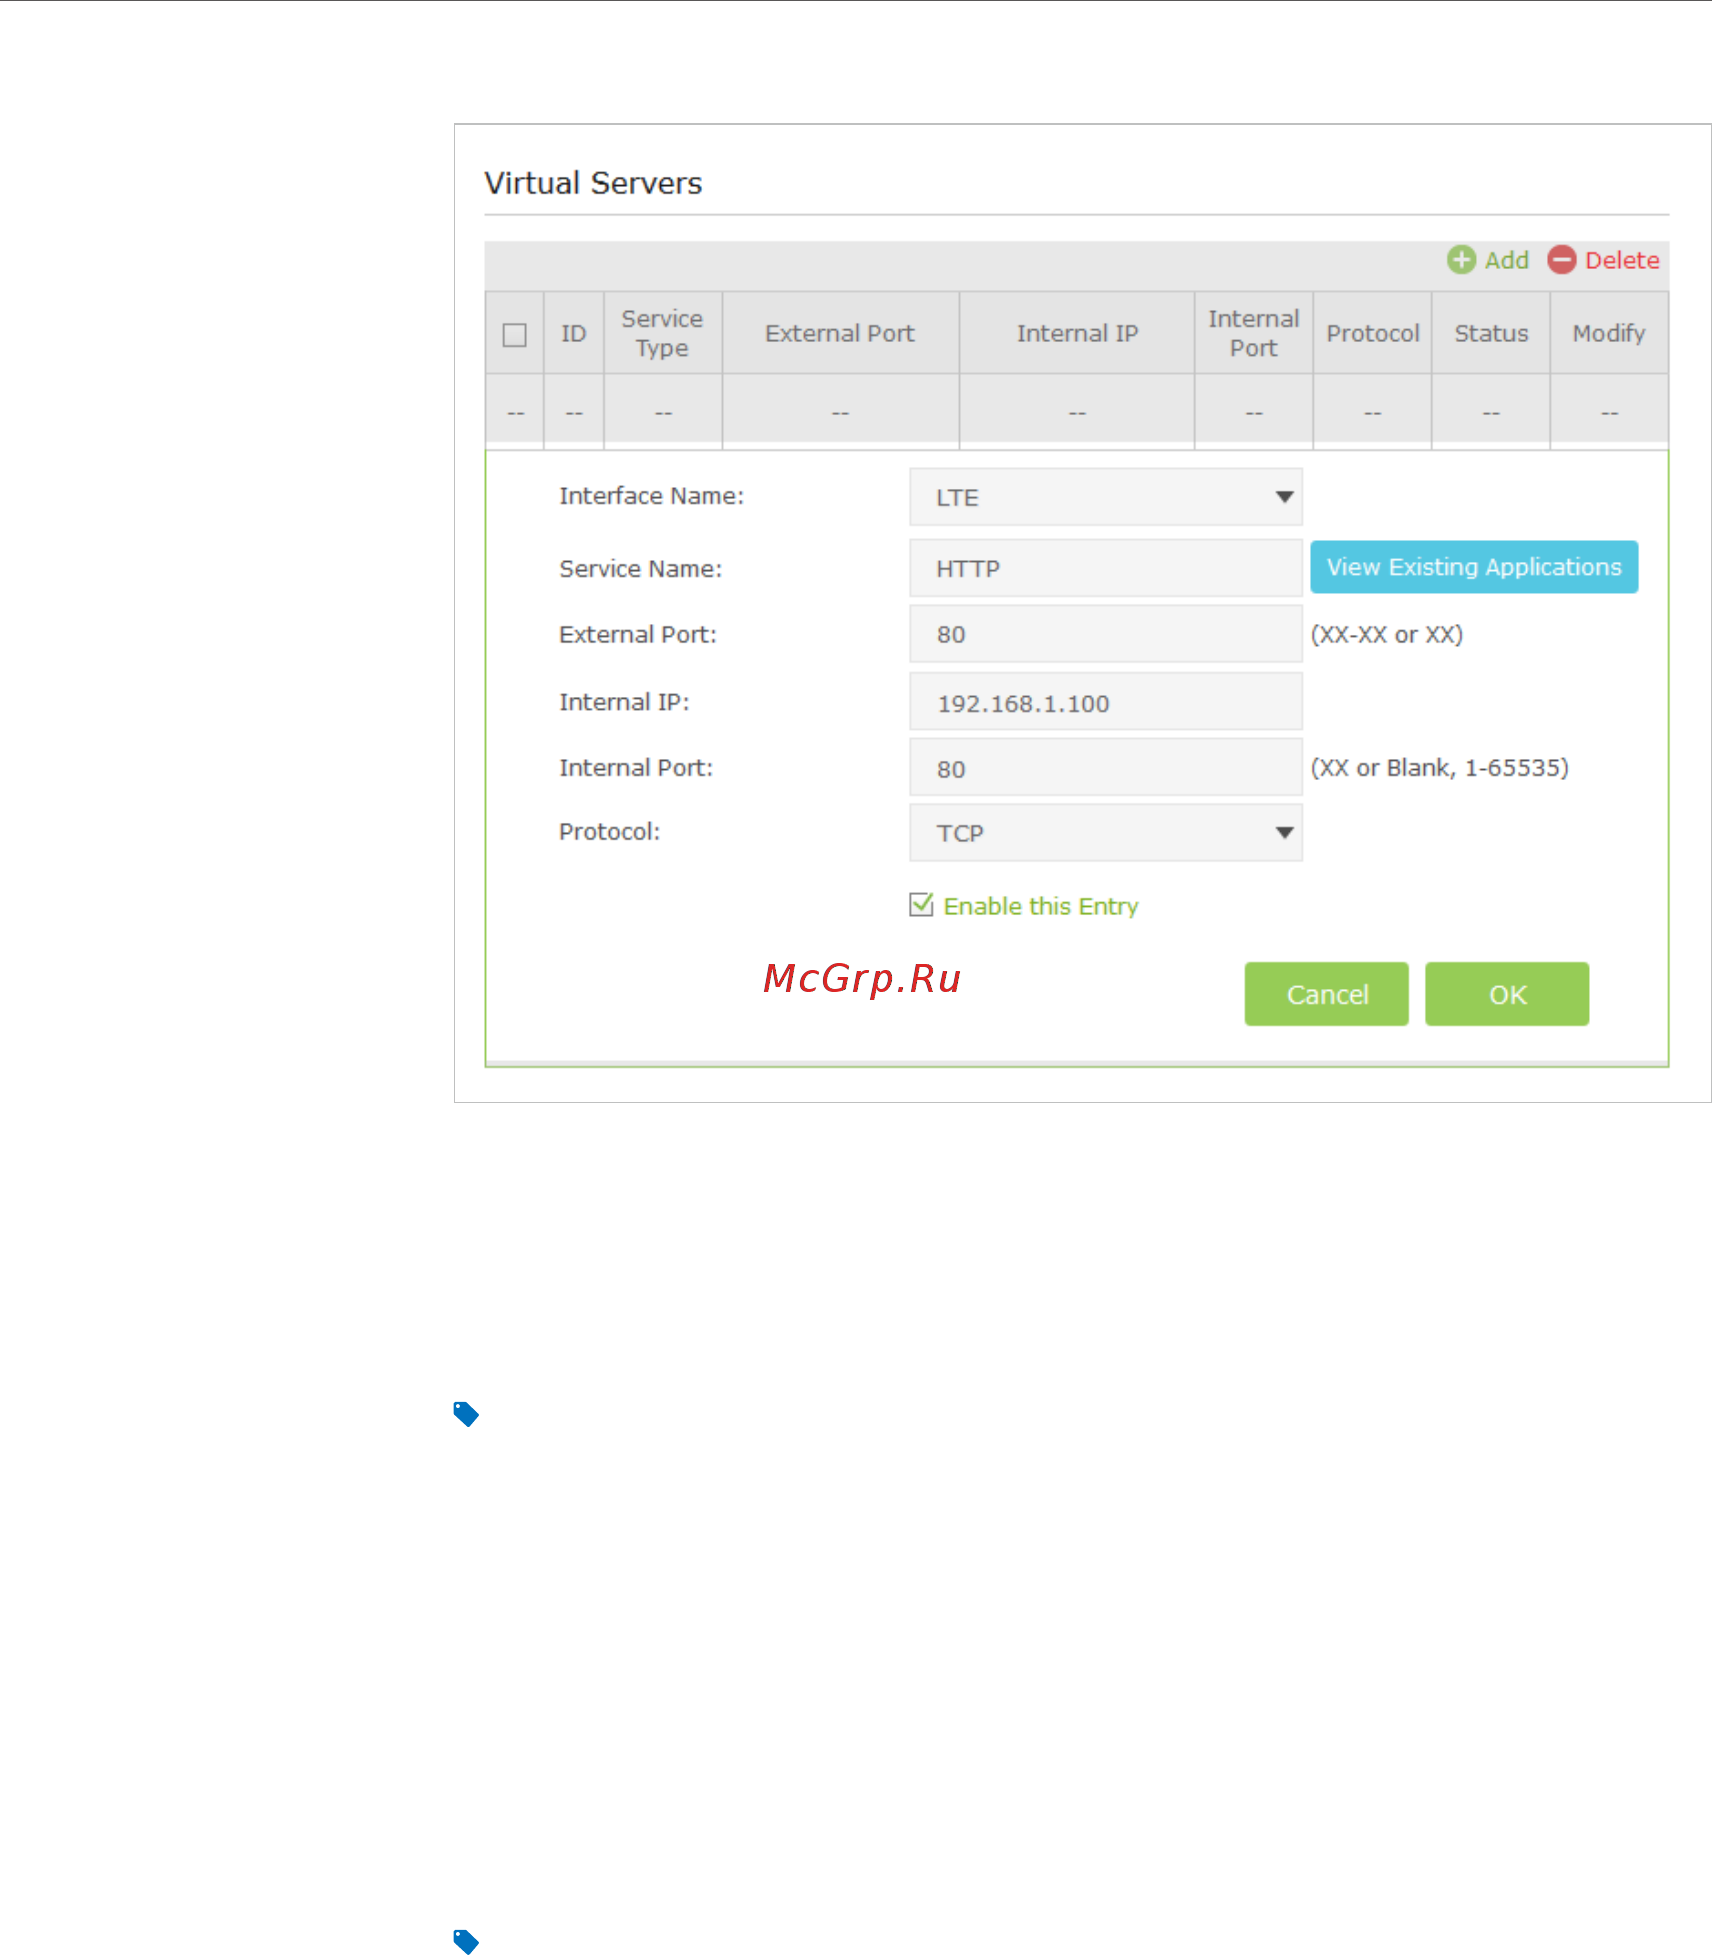Click the Enable this Entry label

pyautogui.click(x=1041, y=906)
